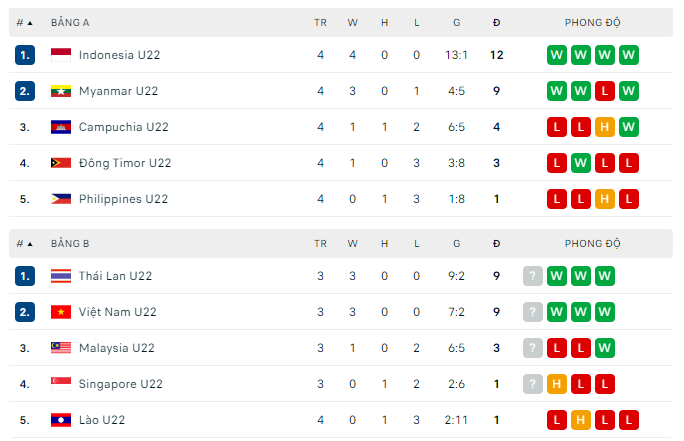Click Myanmar U22's red L form badge
The width and height of the screenshot is (684, 441).
605,91
